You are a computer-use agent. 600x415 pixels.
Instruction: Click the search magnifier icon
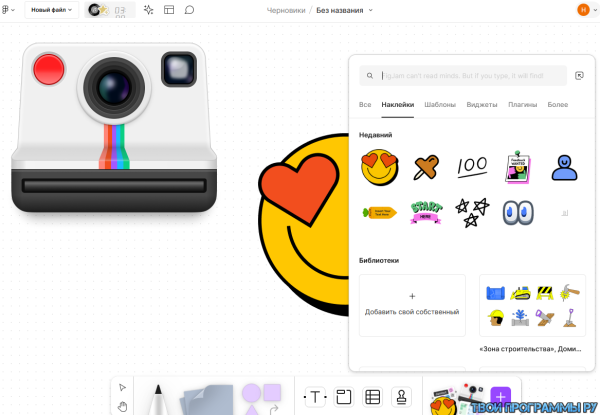point(370,76)
